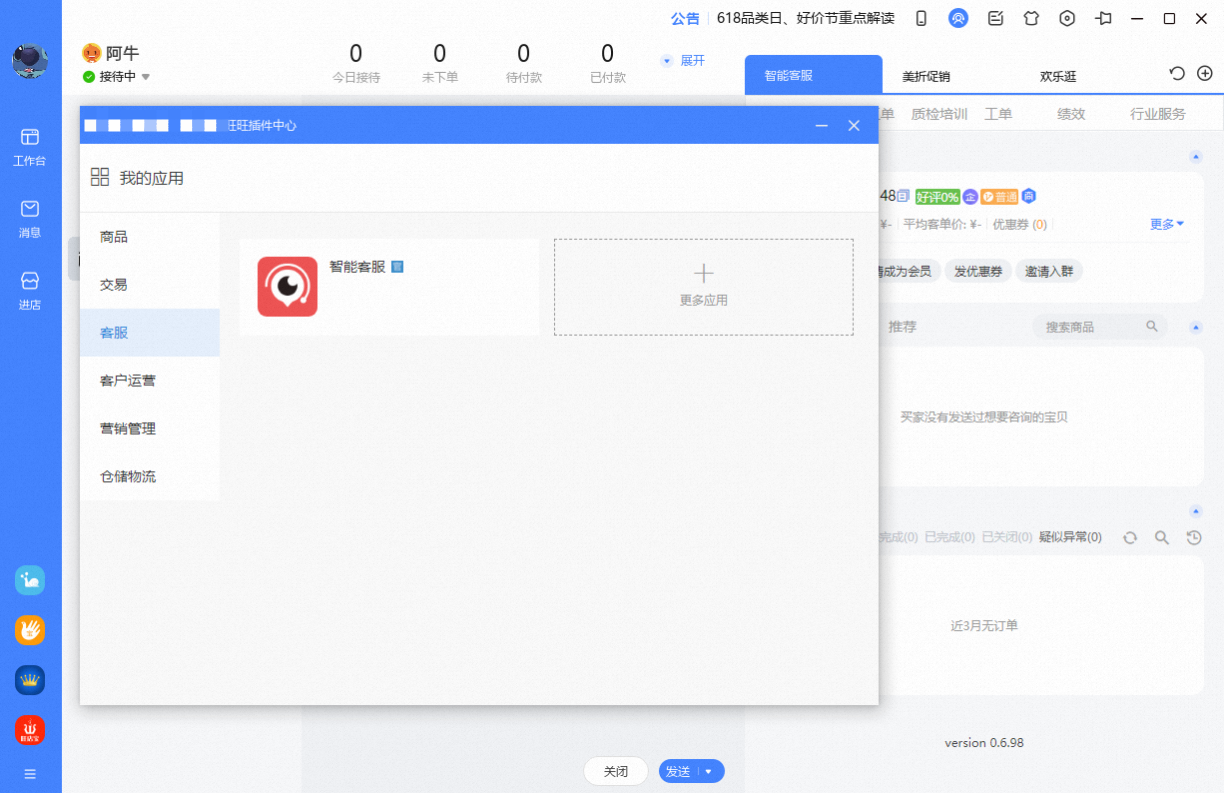Click the 发送 send button
The height and width of the screenshot is (793, 1224).
[x=678, y=771]
